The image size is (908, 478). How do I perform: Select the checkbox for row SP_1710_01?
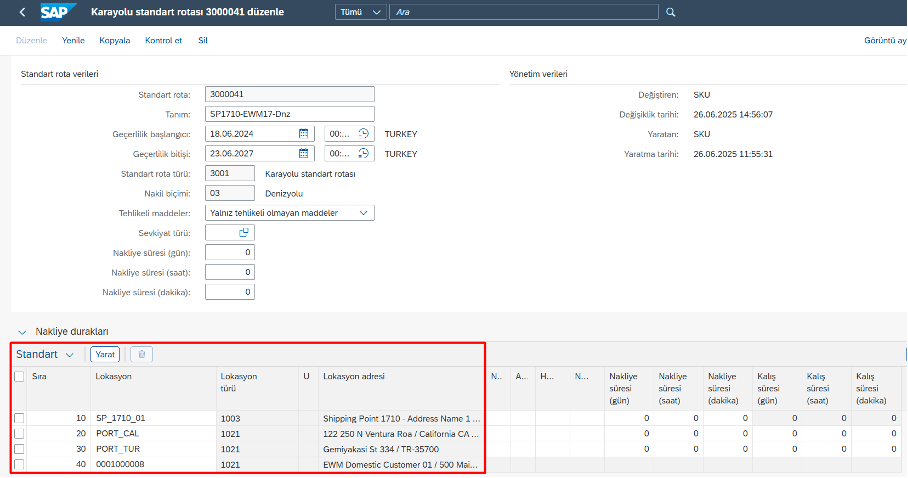[20, 418]
